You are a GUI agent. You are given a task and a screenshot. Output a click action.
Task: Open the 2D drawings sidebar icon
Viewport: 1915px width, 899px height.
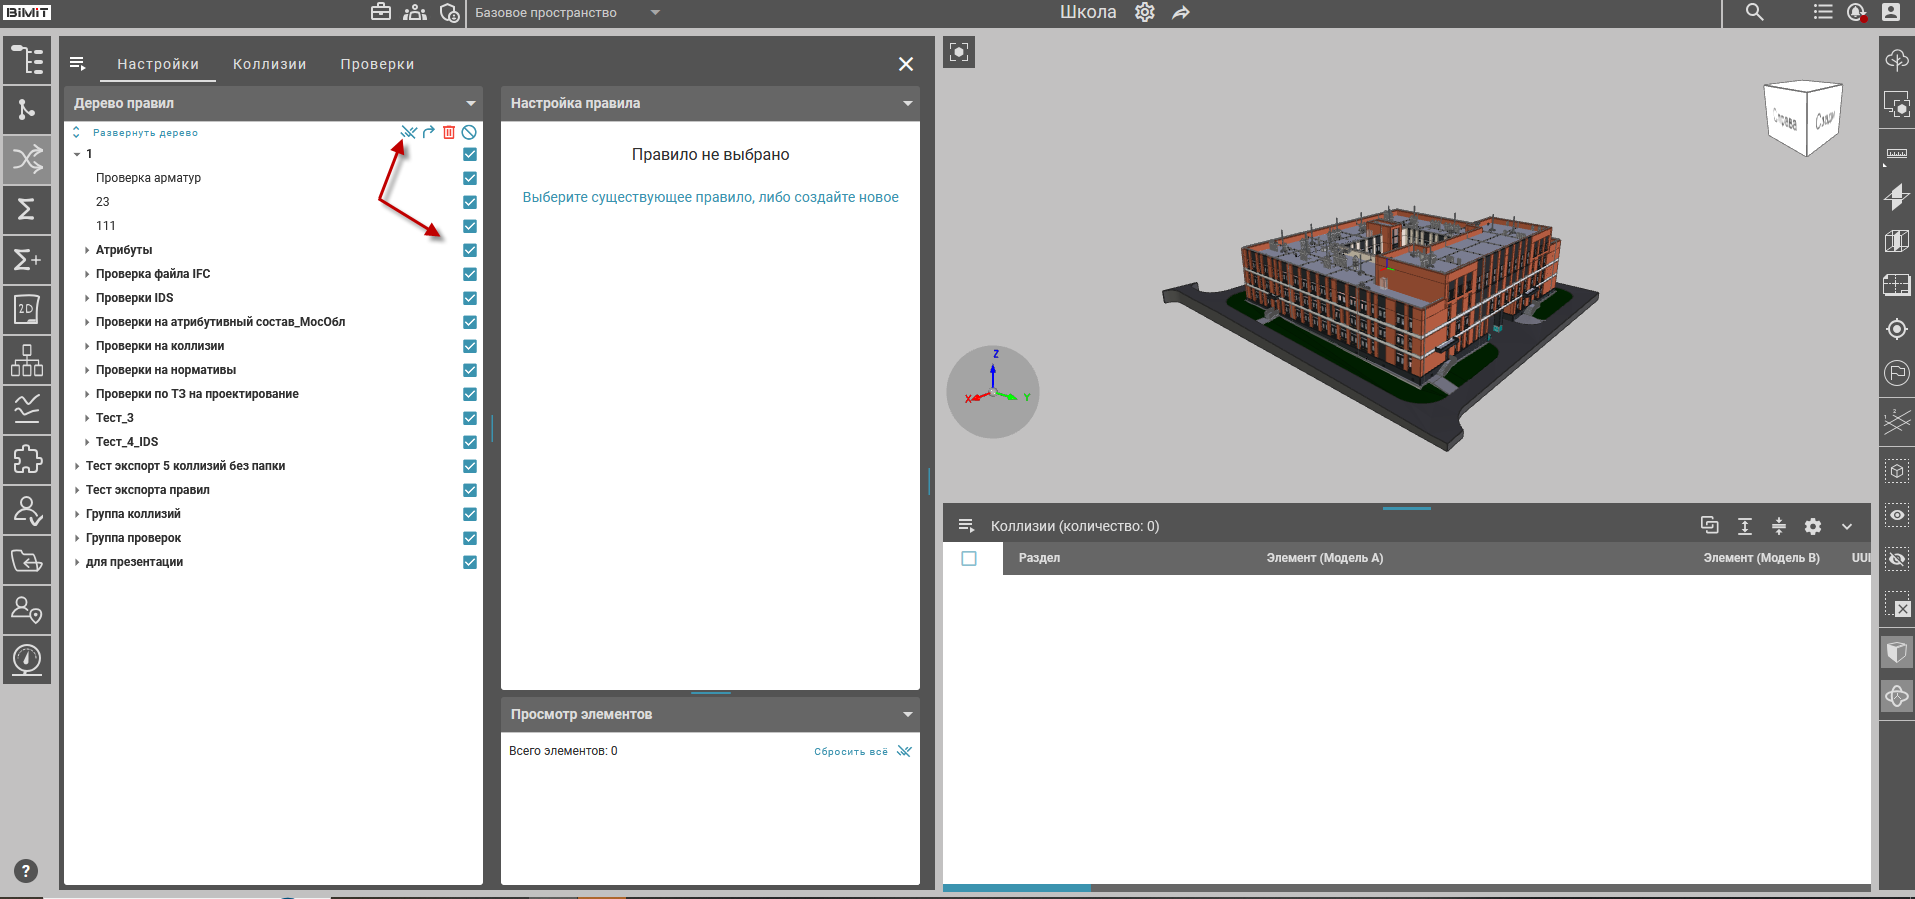[27, 309]
